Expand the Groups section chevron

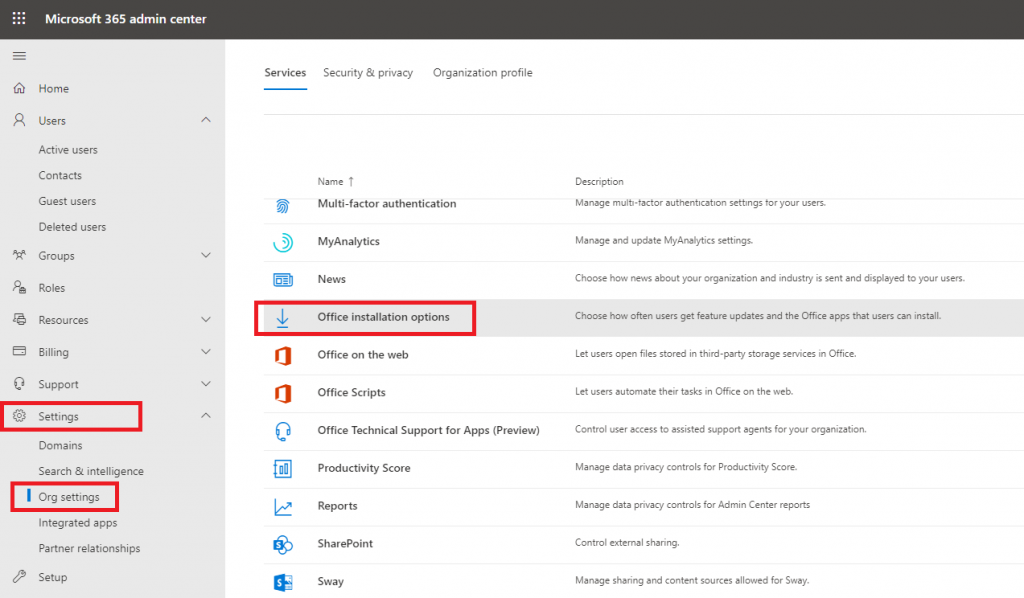click(x=206, y=255)
